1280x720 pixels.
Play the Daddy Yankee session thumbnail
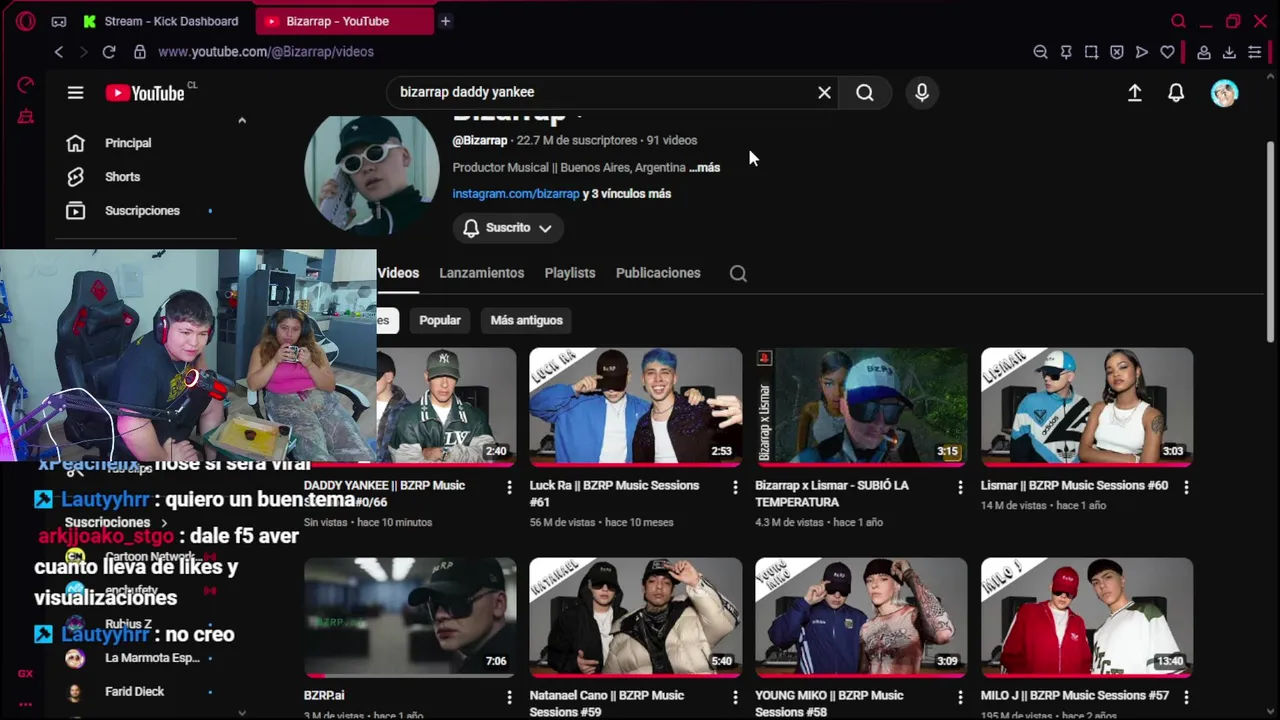tap(446, 407)
